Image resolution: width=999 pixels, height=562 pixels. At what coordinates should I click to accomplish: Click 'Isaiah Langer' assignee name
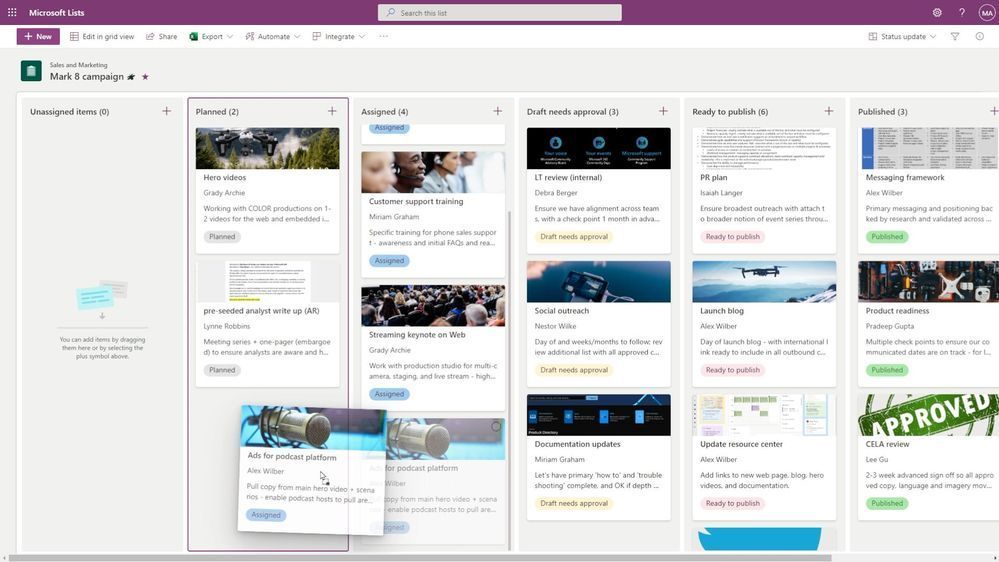[x=721, y=193]
